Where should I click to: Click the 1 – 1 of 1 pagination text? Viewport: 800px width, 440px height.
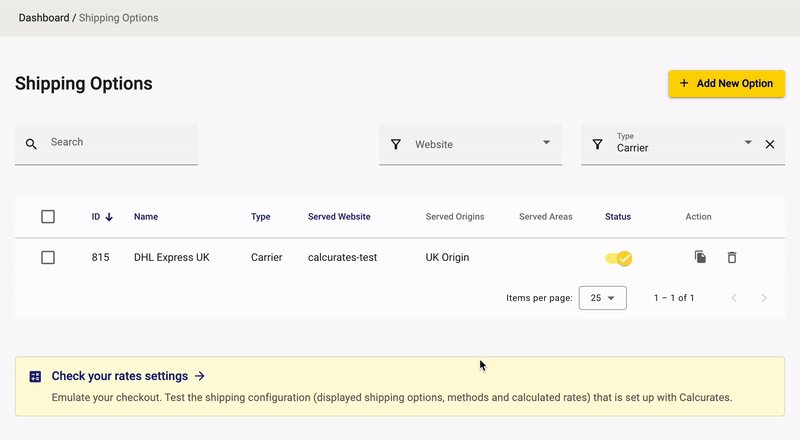click(674, 298)
